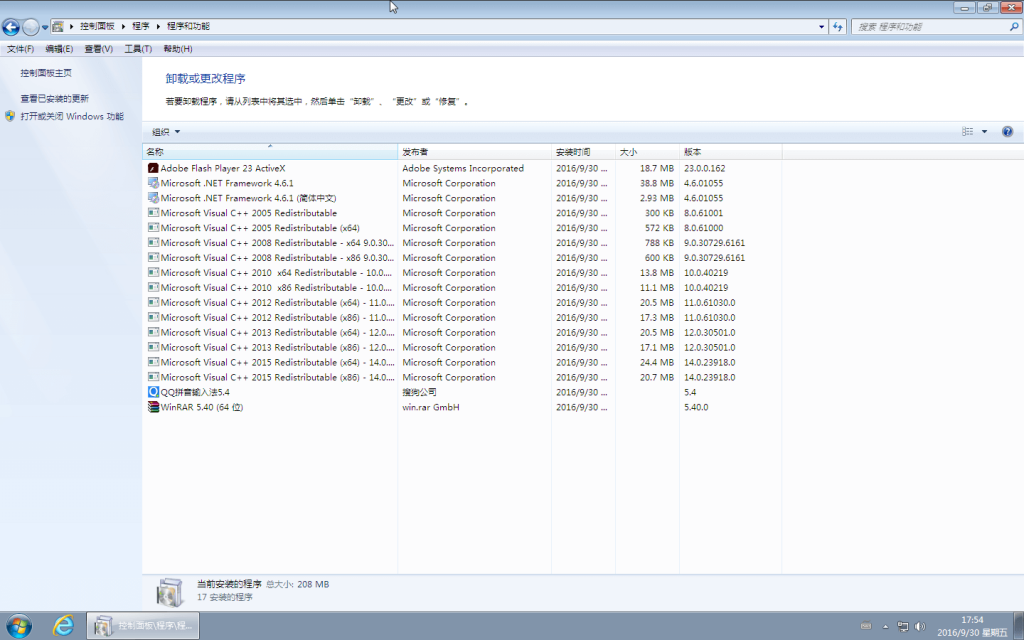Open the recent pages dropdown arrow
1024x640 pixels.
(x=45, y=27)
